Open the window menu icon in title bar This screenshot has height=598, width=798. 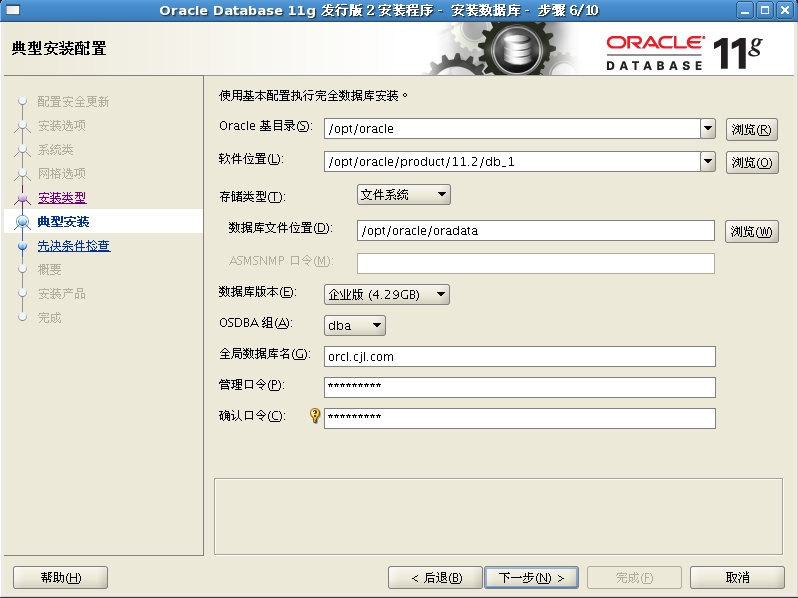(13, 10)
